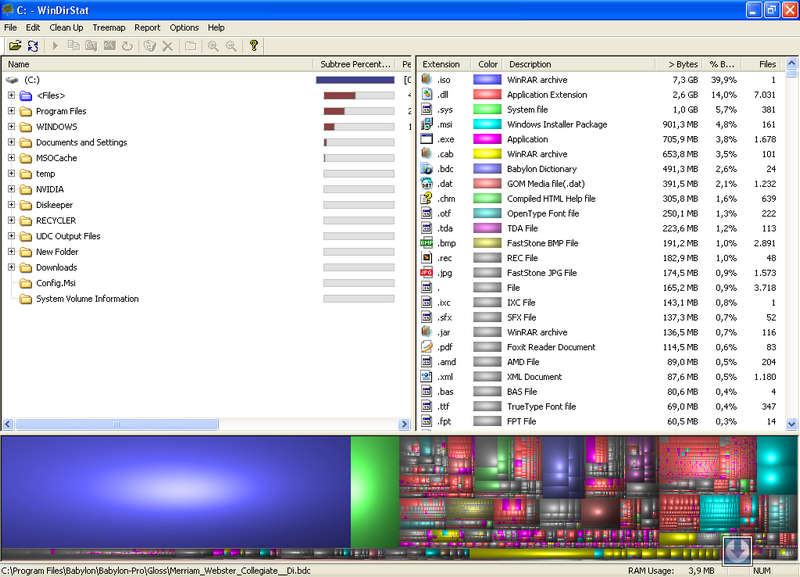Open the File menu

tap(10, 28)
